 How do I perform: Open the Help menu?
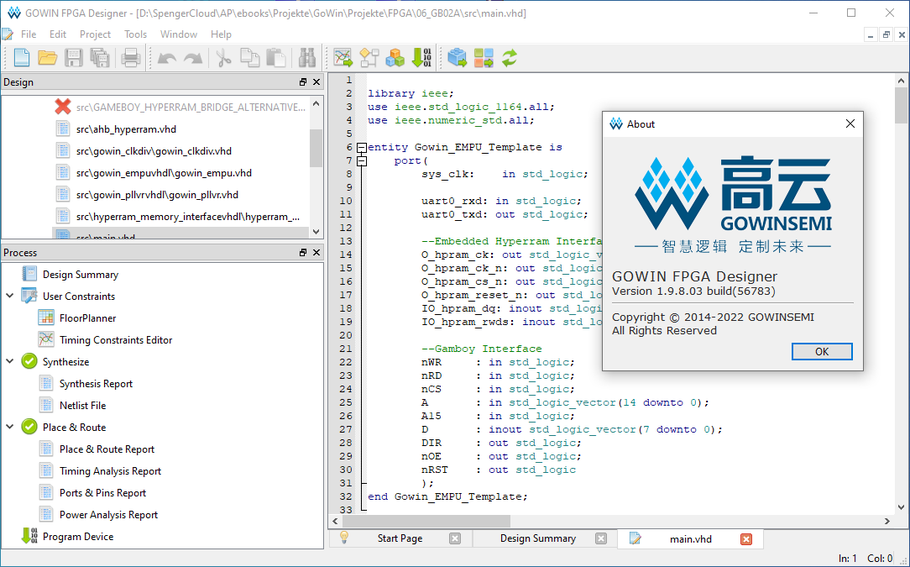coord(221,34)
